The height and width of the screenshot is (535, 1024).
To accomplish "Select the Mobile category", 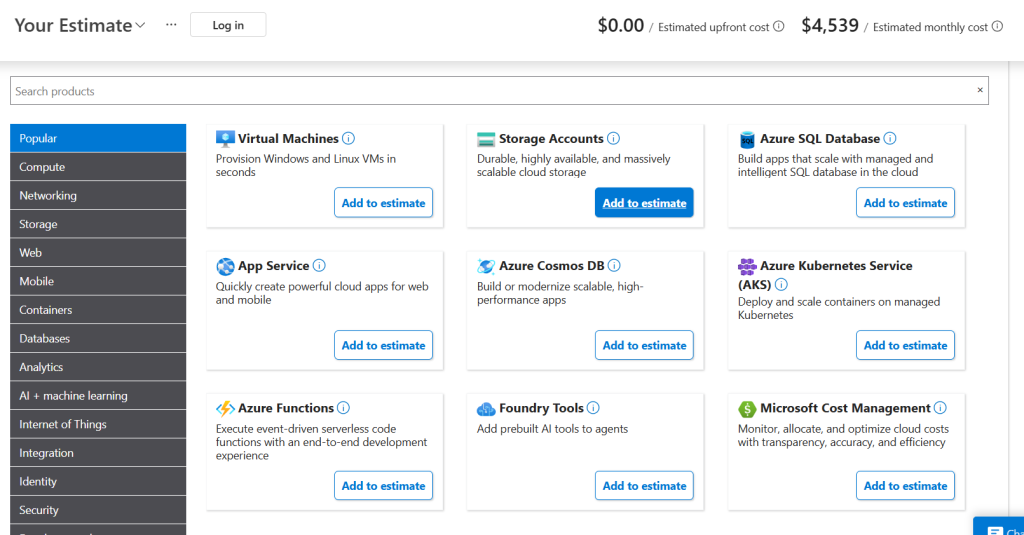I will (x=98, y=282).
